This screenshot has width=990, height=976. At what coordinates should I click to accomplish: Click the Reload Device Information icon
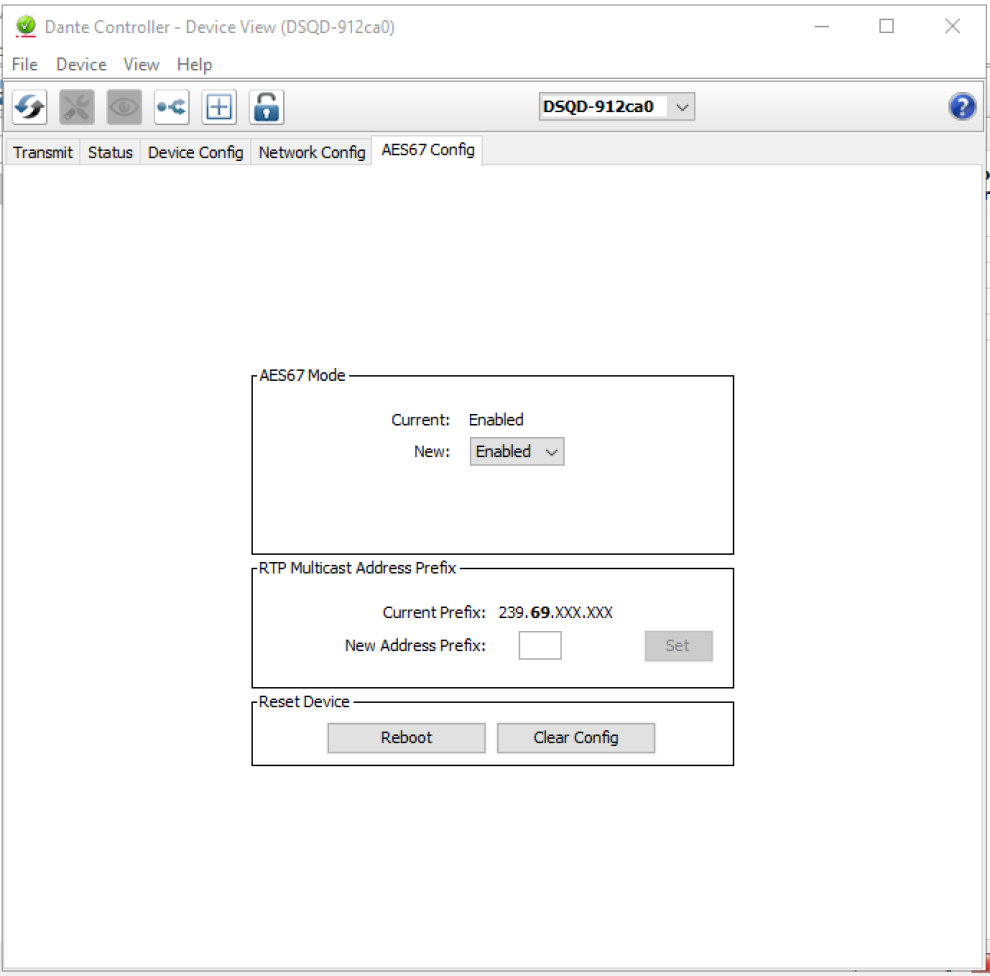tap(30, 107)
